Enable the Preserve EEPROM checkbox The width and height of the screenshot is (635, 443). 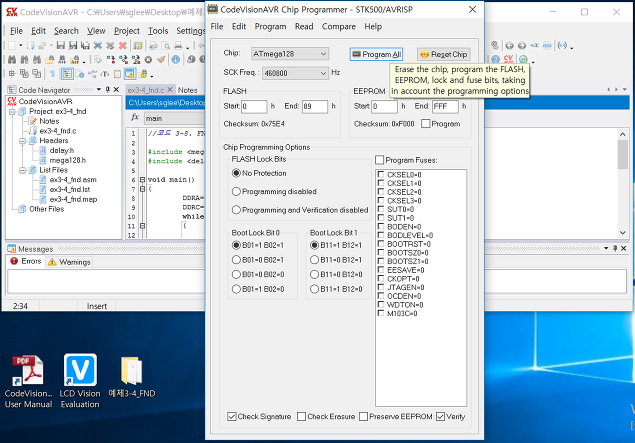(363, 416)
